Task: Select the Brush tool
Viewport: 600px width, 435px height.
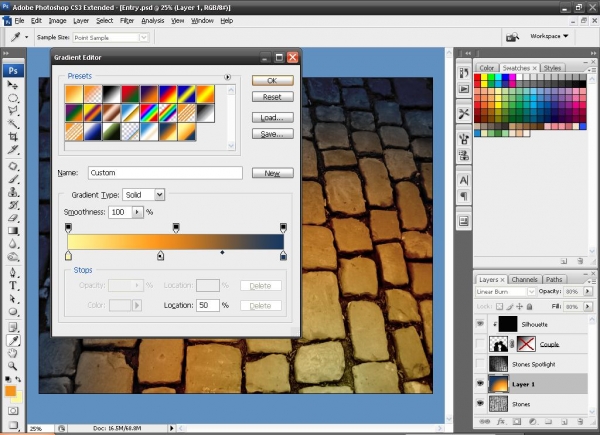Action: [13, 179]
